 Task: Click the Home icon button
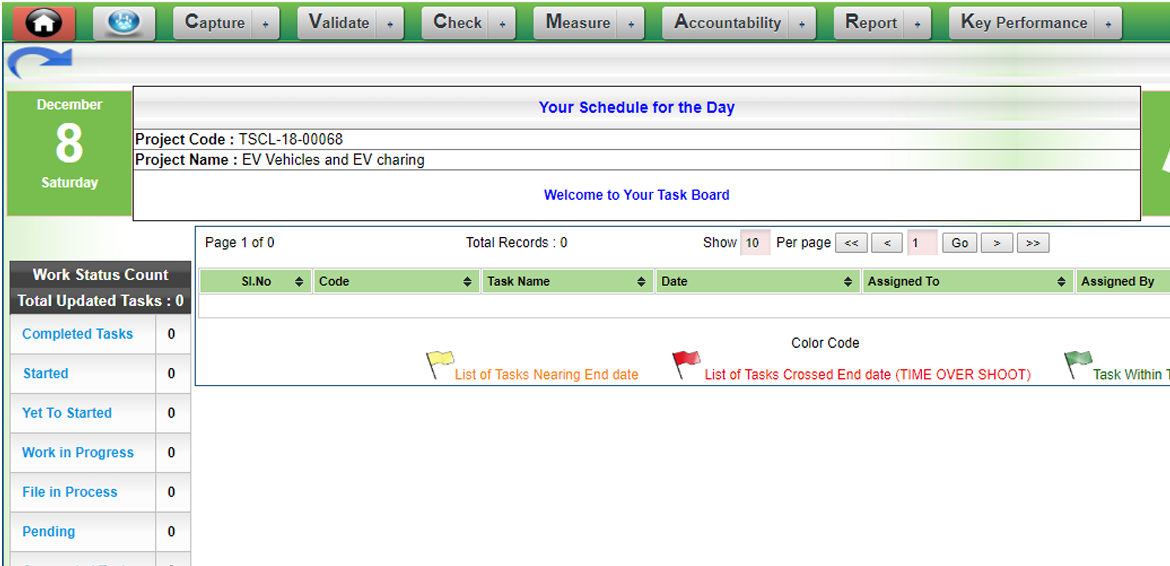coord(42,23)
